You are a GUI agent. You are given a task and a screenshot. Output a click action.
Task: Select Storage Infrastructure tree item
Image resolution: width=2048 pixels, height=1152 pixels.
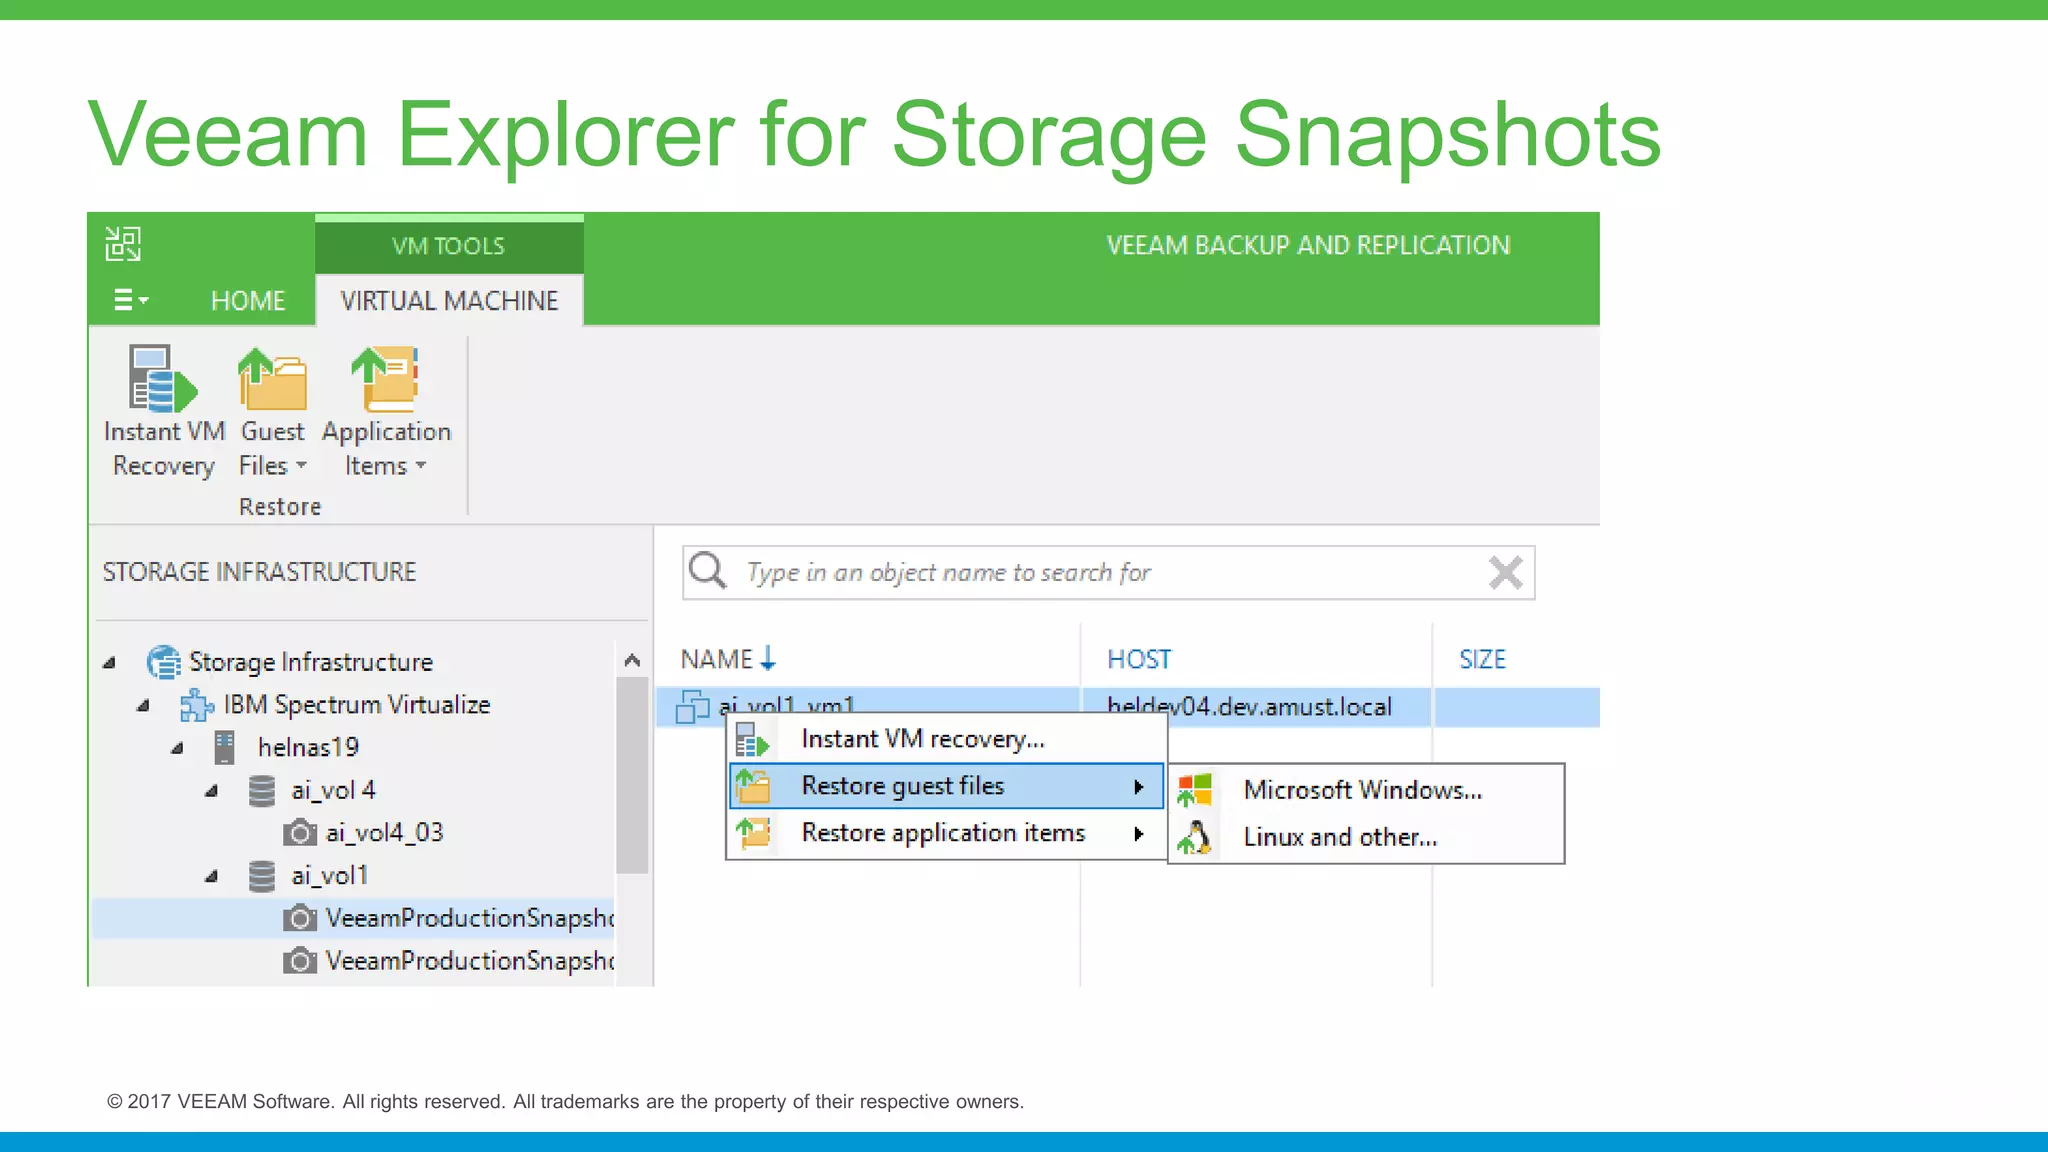pyautogui.click(x=310, y=662)
